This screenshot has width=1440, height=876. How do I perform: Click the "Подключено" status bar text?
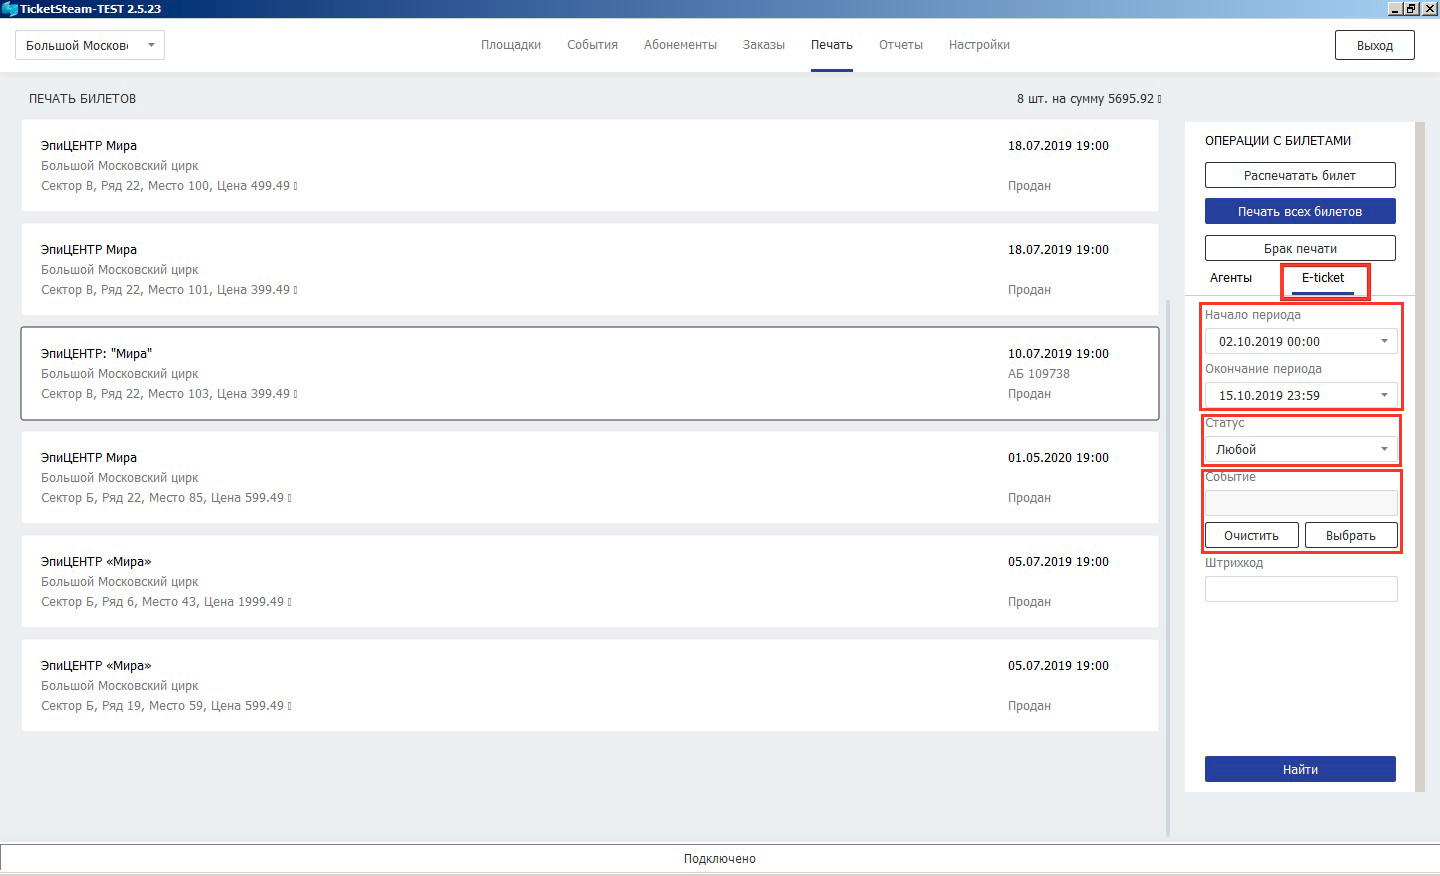720,859
